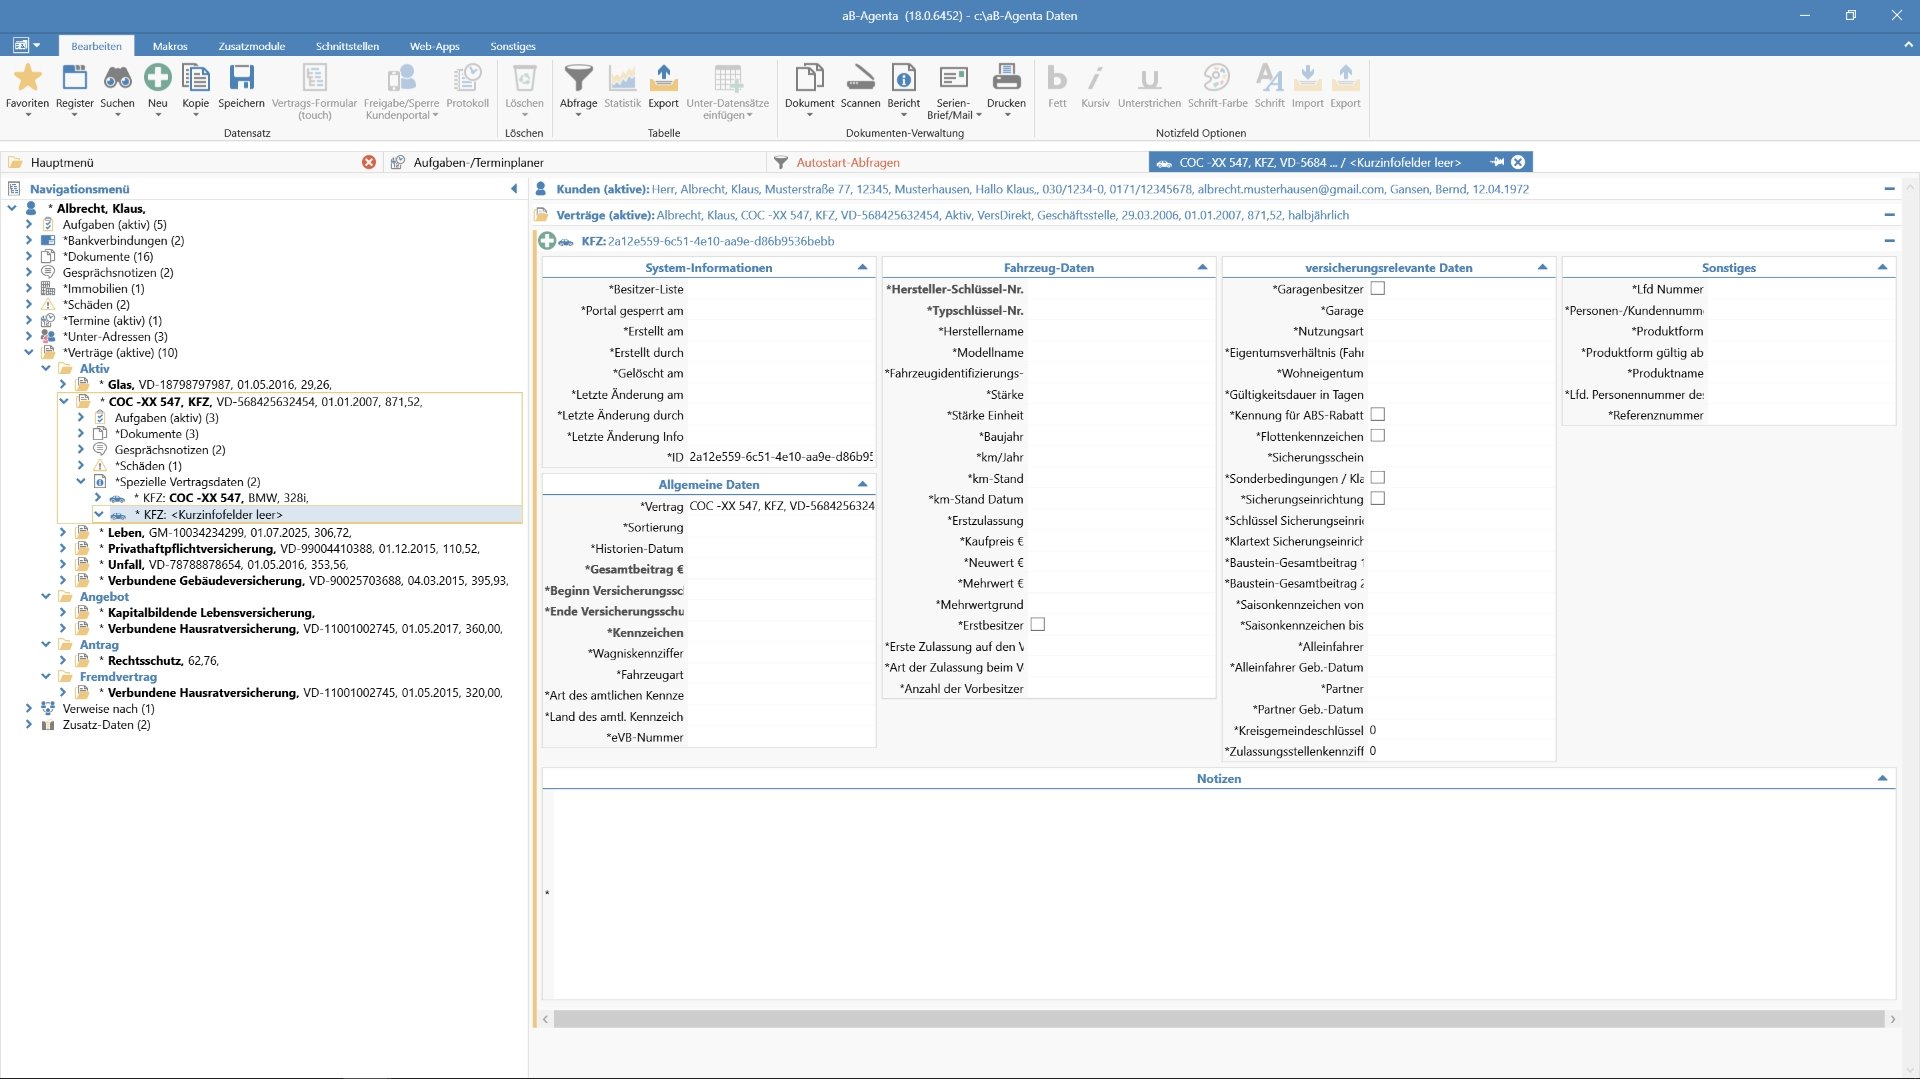Toggle the Garagenbesitzer checkbox
The width and height of the screenshot is (1920, 1079).
click(x=1378, y=289)
